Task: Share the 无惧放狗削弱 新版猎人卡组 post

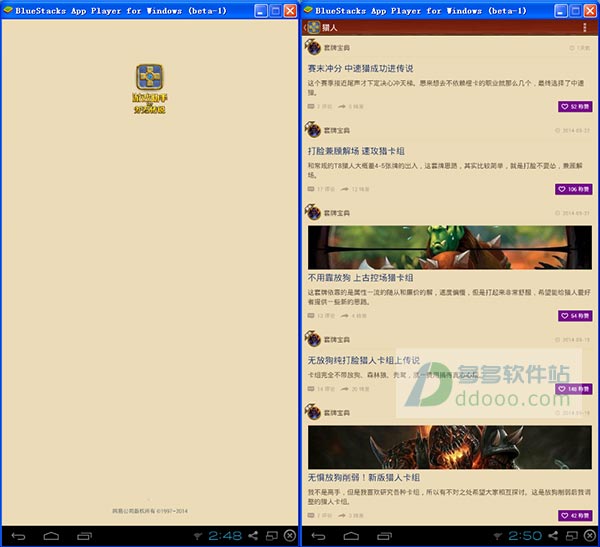Action: 351,516
